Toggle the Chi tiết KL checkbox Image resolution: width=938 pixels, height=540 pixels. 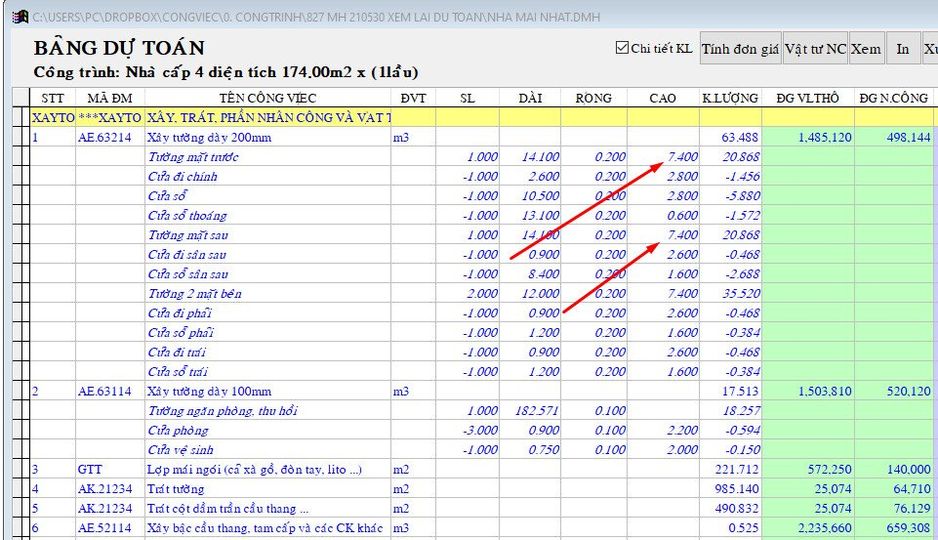click(x=623, y=48)
